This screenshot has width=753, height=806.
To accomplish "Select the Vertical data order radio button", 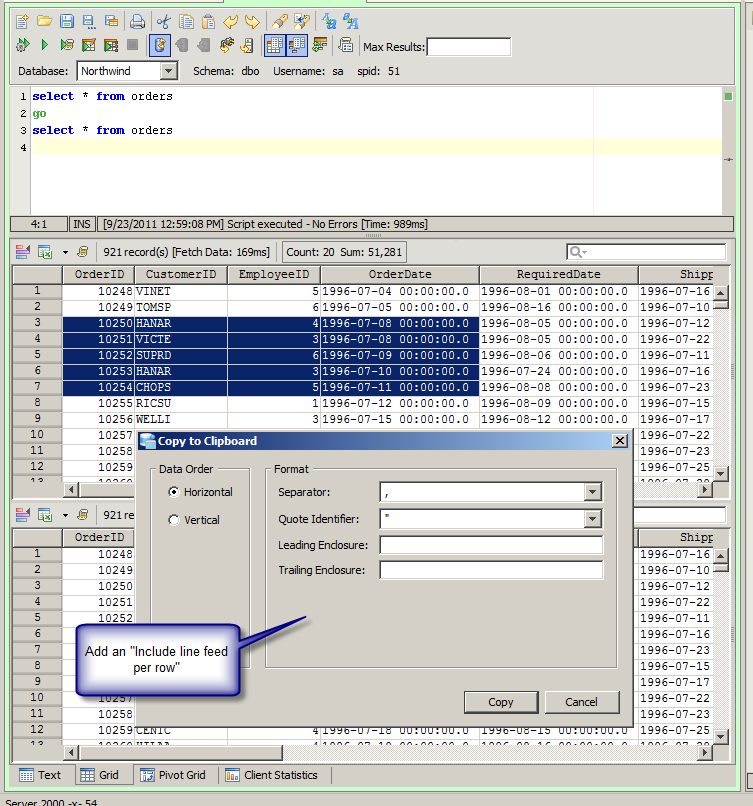I will click(174, 520).
